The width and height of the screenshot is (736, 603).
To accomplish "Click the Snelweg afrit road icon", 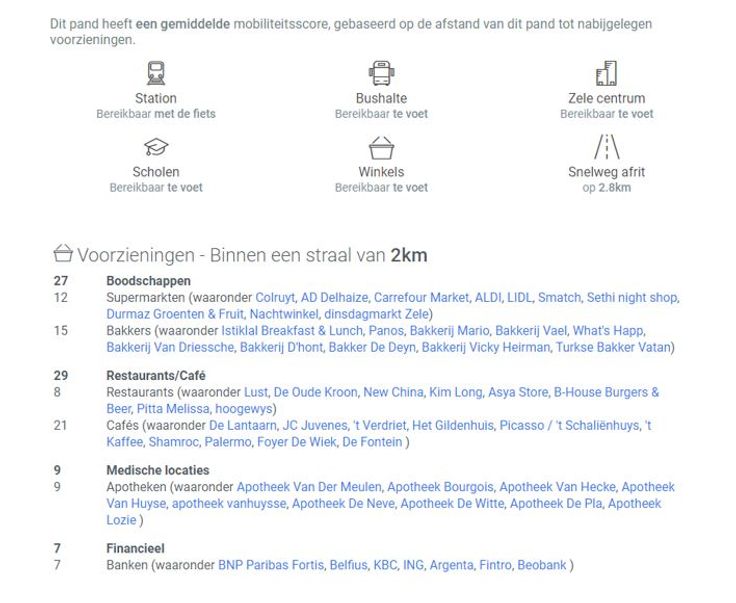I will pyautogui.click(x=606, y=147).
